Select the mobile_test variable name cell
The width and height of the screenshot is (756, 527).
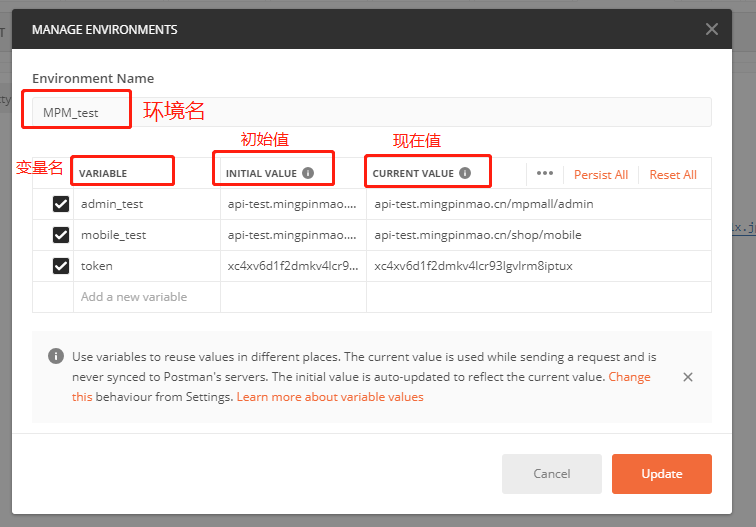tap(147, 235)
